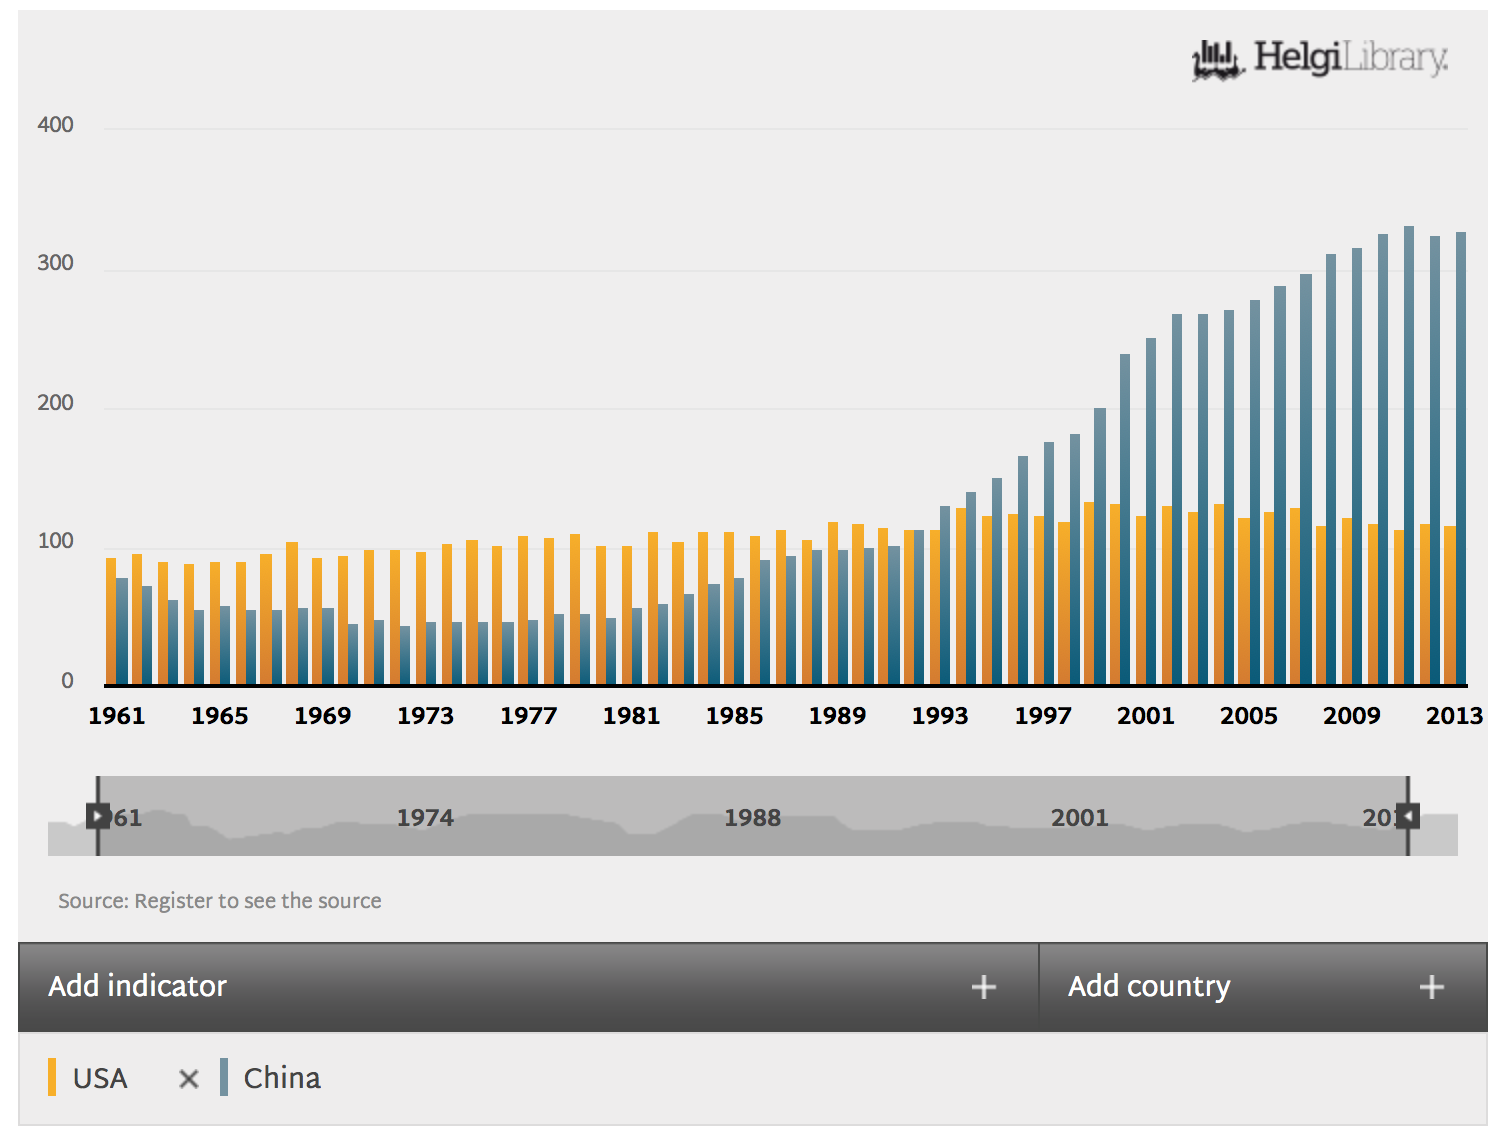Click the 2001 x-axis label
1502x1142 pixels.
tap(1146, 716)
